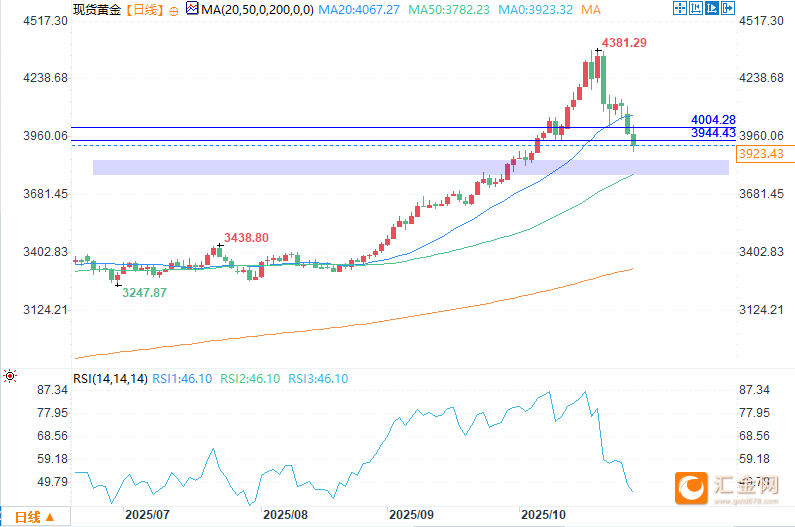Click the 【日线】 period label in the title
795x527 pixels.
pos(145,10)
